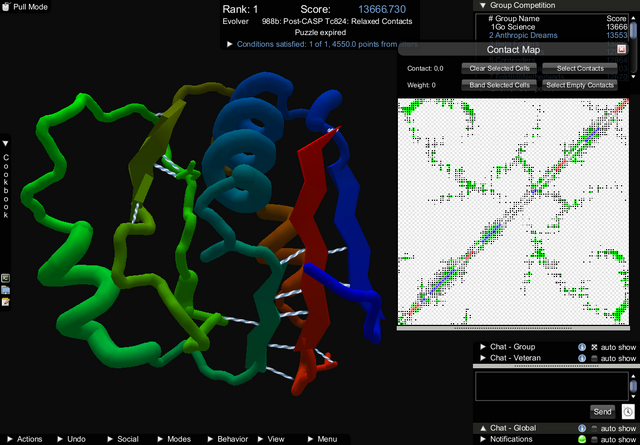The height and width of the screenshot is (445, 640).
Task: Open the Undo menu
Action: 71,439
